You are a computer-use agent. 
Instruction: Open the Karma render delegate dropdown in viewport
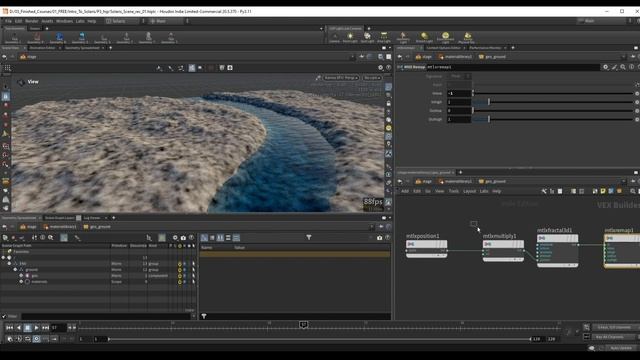[x=341, y=78]
